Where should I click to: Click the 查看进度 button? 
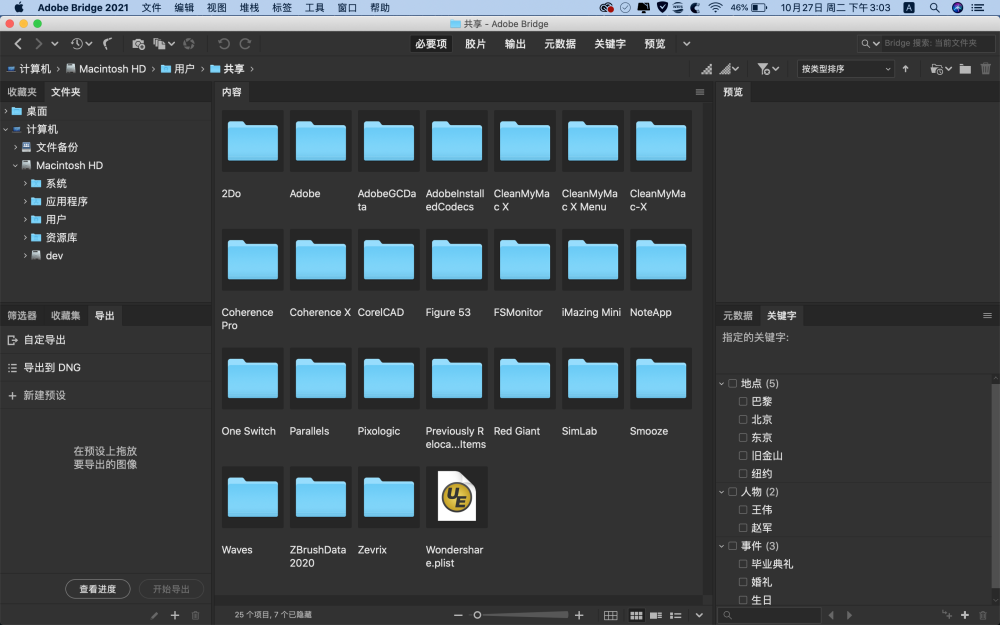(98, 589)
